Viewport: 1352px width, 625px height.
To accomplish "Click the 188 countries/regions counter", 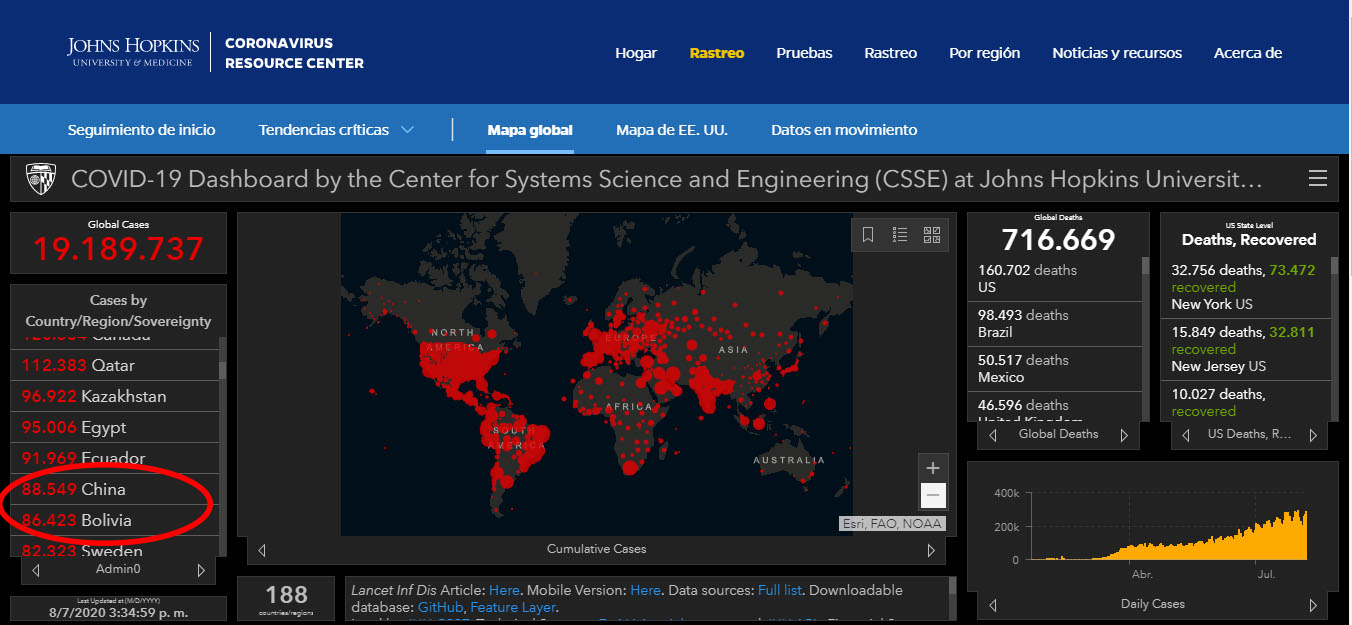I will point(287,600).
